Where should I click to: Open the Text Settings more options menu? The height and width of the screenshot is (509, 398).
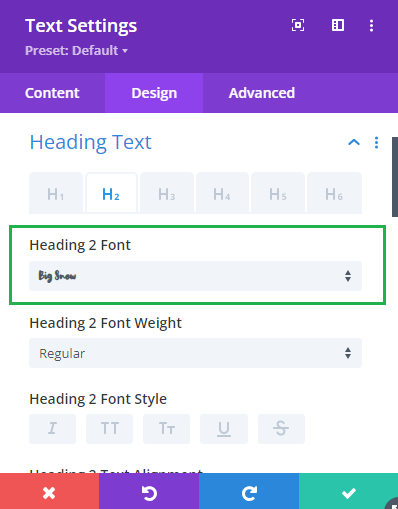(x=371, y=26)
